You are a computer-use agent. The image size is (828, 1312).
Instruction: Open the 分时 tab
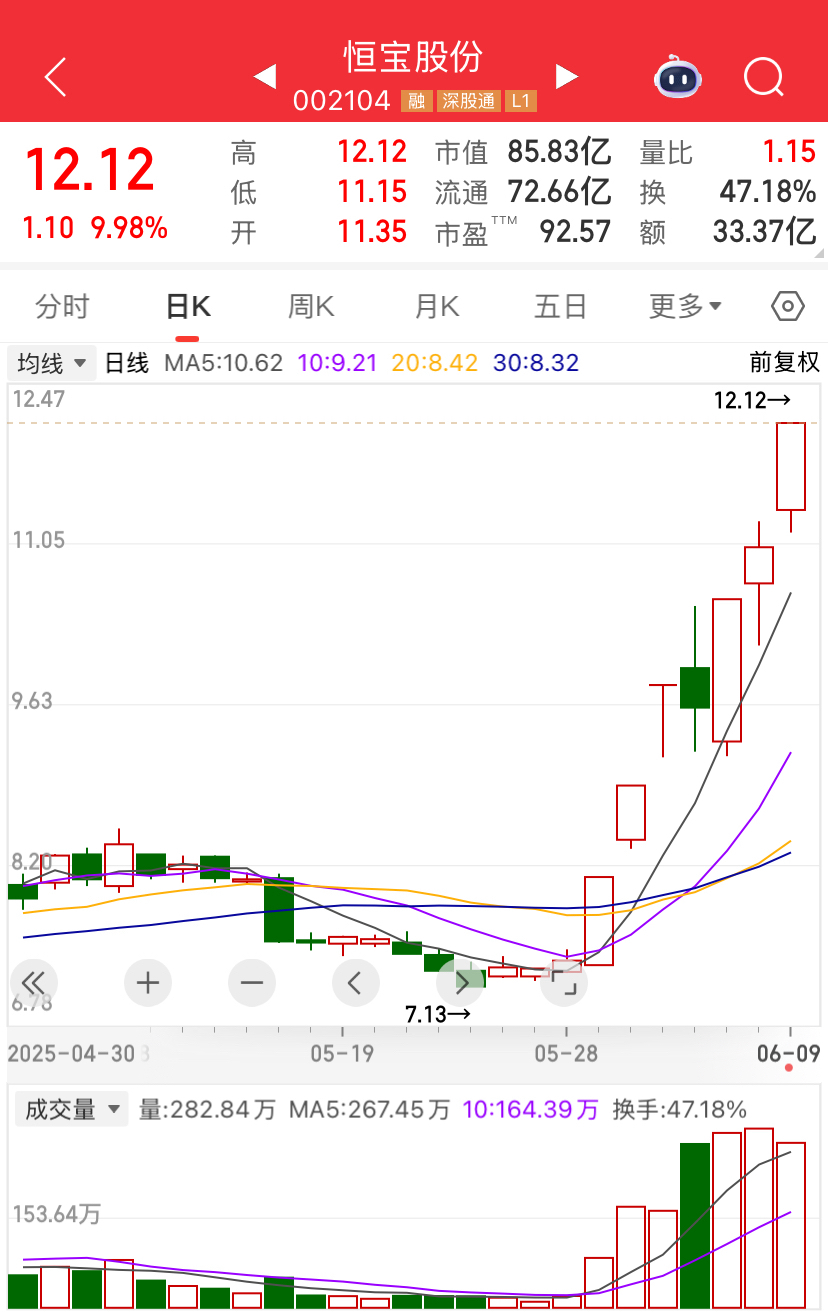click(x=62, y=306)
